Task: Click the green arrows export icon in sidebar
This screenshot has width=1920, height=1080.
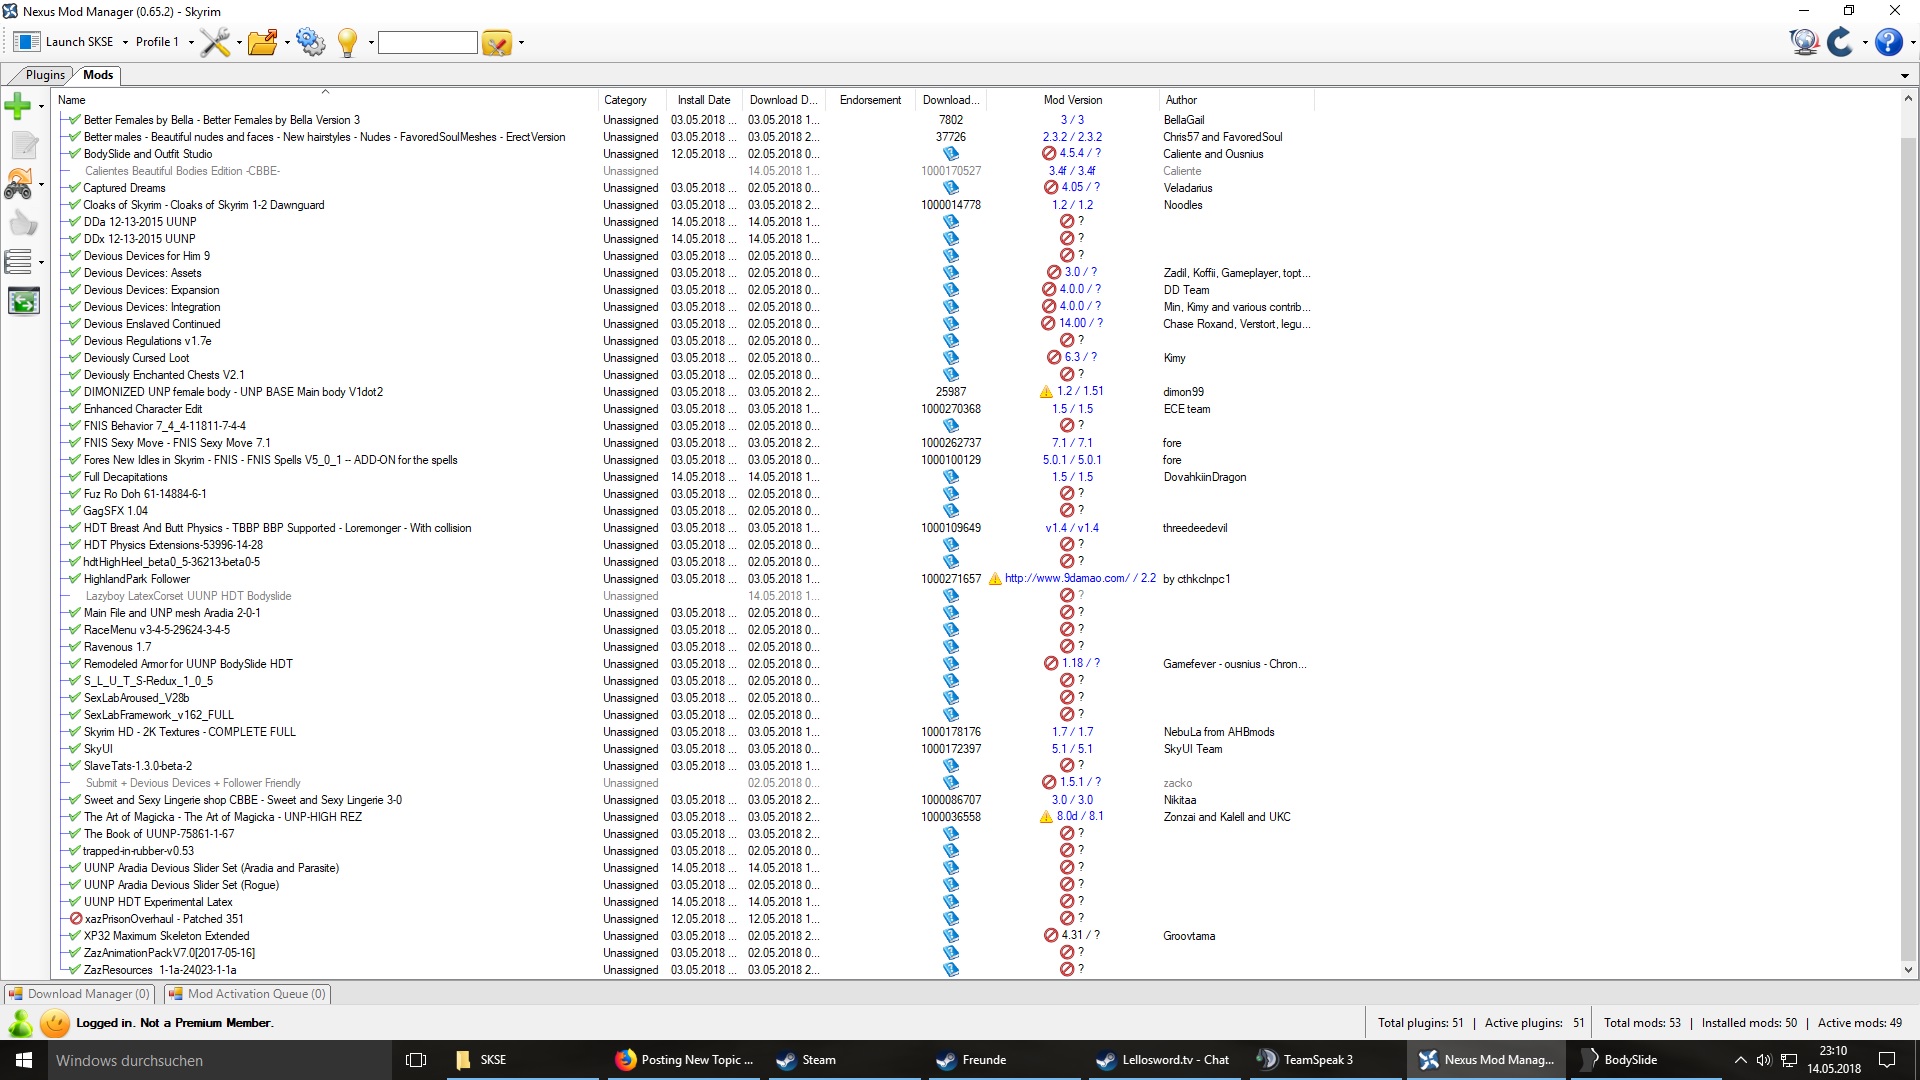Action: [x=23, y=301]
